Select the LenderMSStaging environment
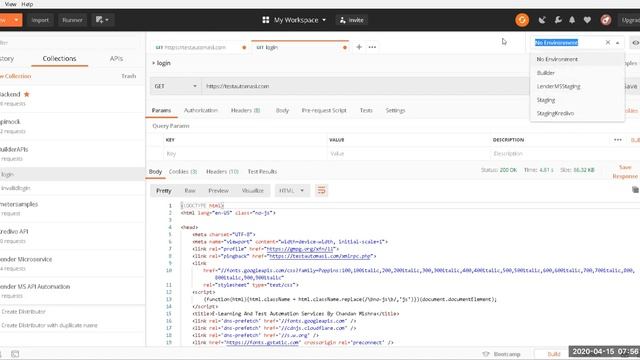The image size is (640, 360). 577,86
